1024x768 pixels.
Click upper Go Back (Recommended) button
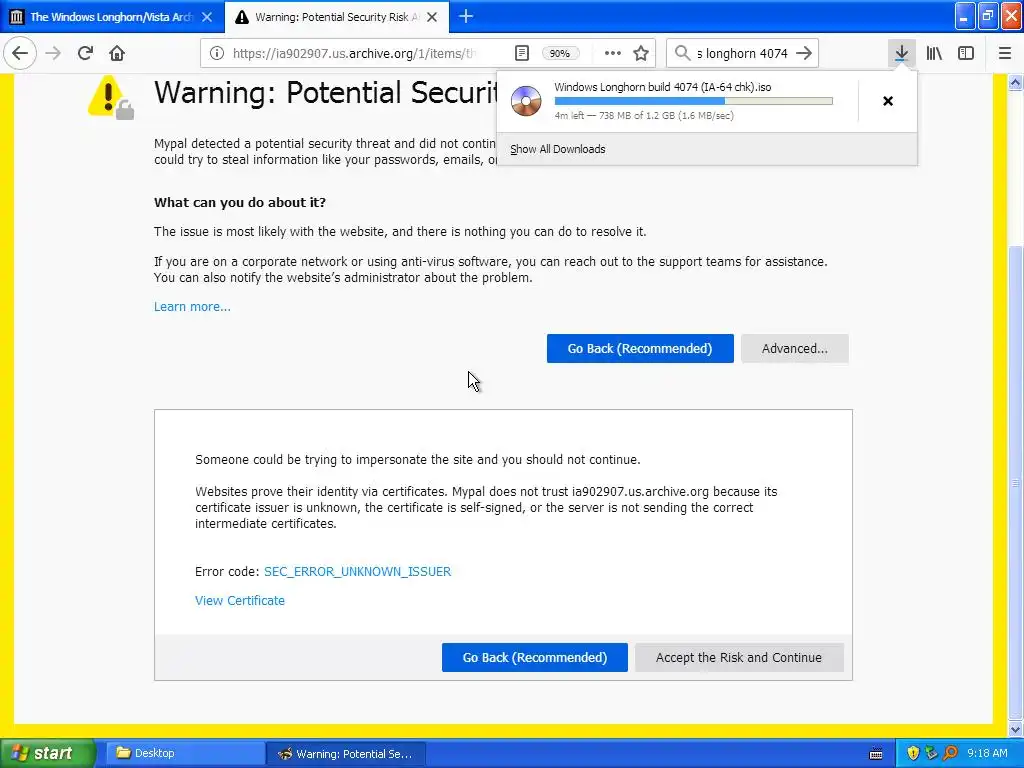pyautogui.click(x=640, y=349)
